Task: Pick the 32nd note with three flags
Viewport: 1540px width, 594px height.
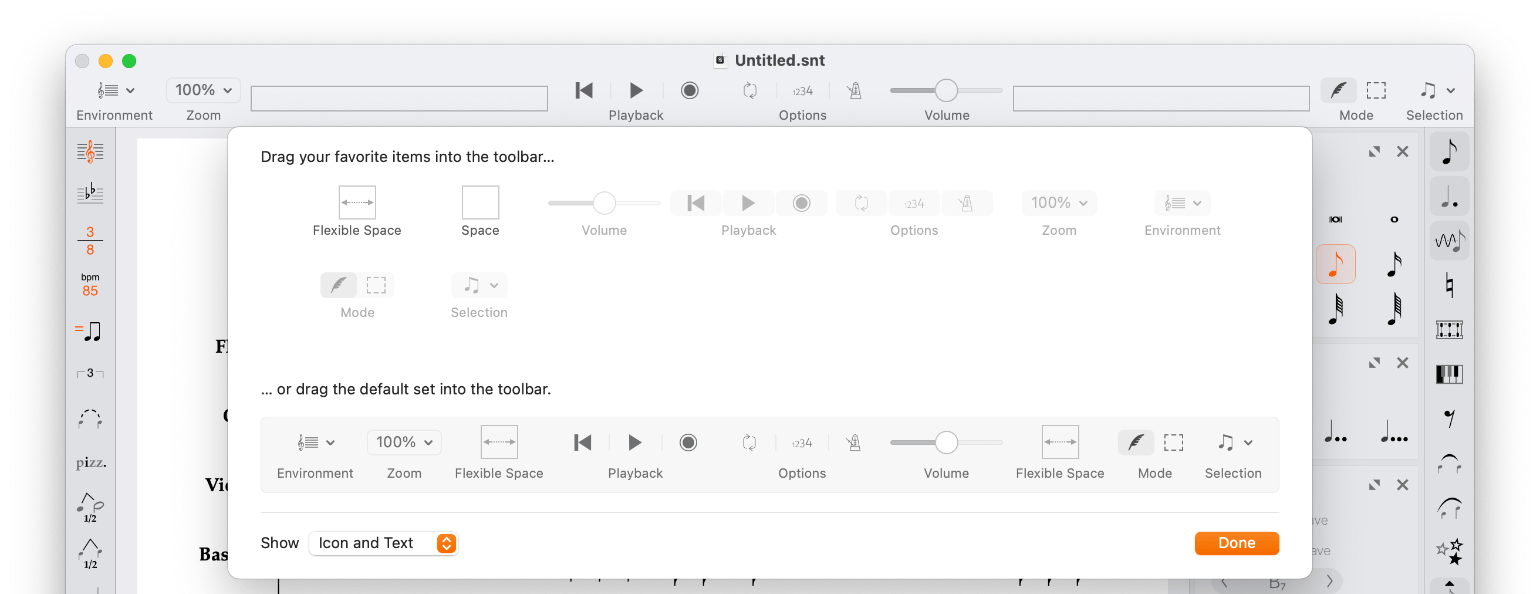Action: (x=1335, y=309)
